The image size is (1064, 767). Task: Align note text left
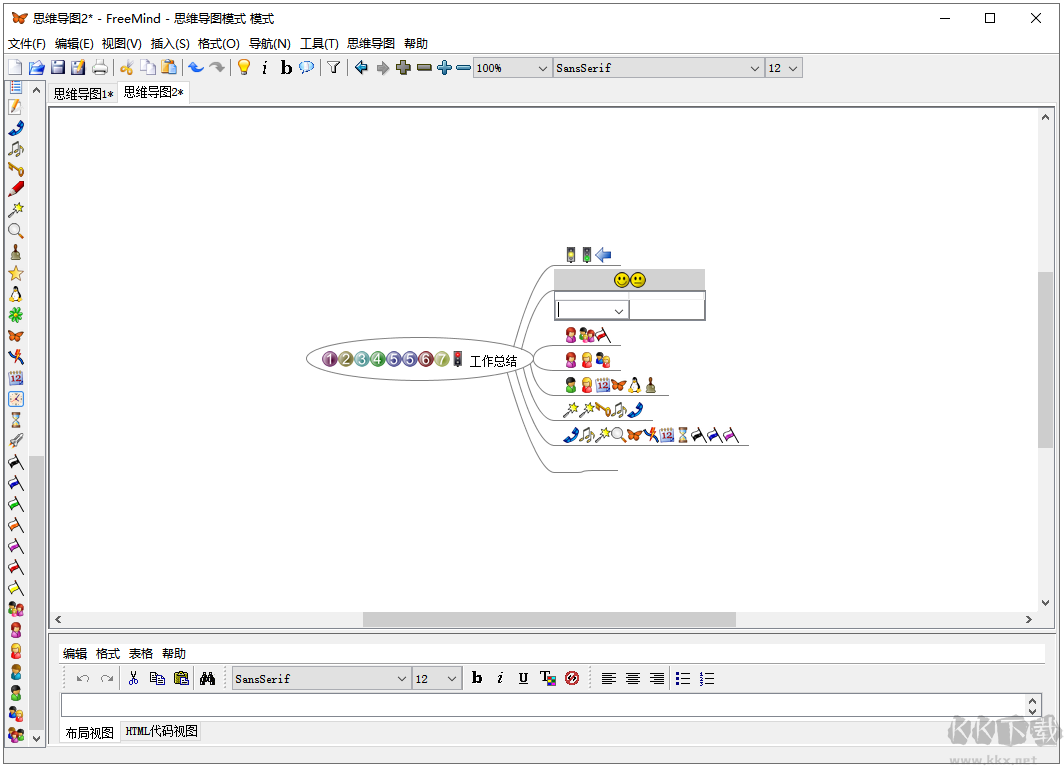(x=609, y=678)
